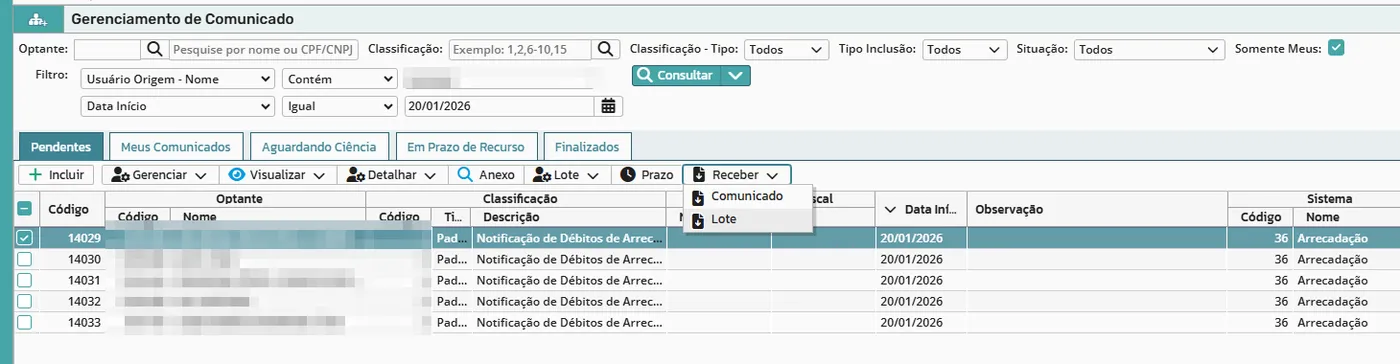Switch to the Meus Comunicados tab
The height and width of the screenshot is (364, 1400).
(175, 146)
